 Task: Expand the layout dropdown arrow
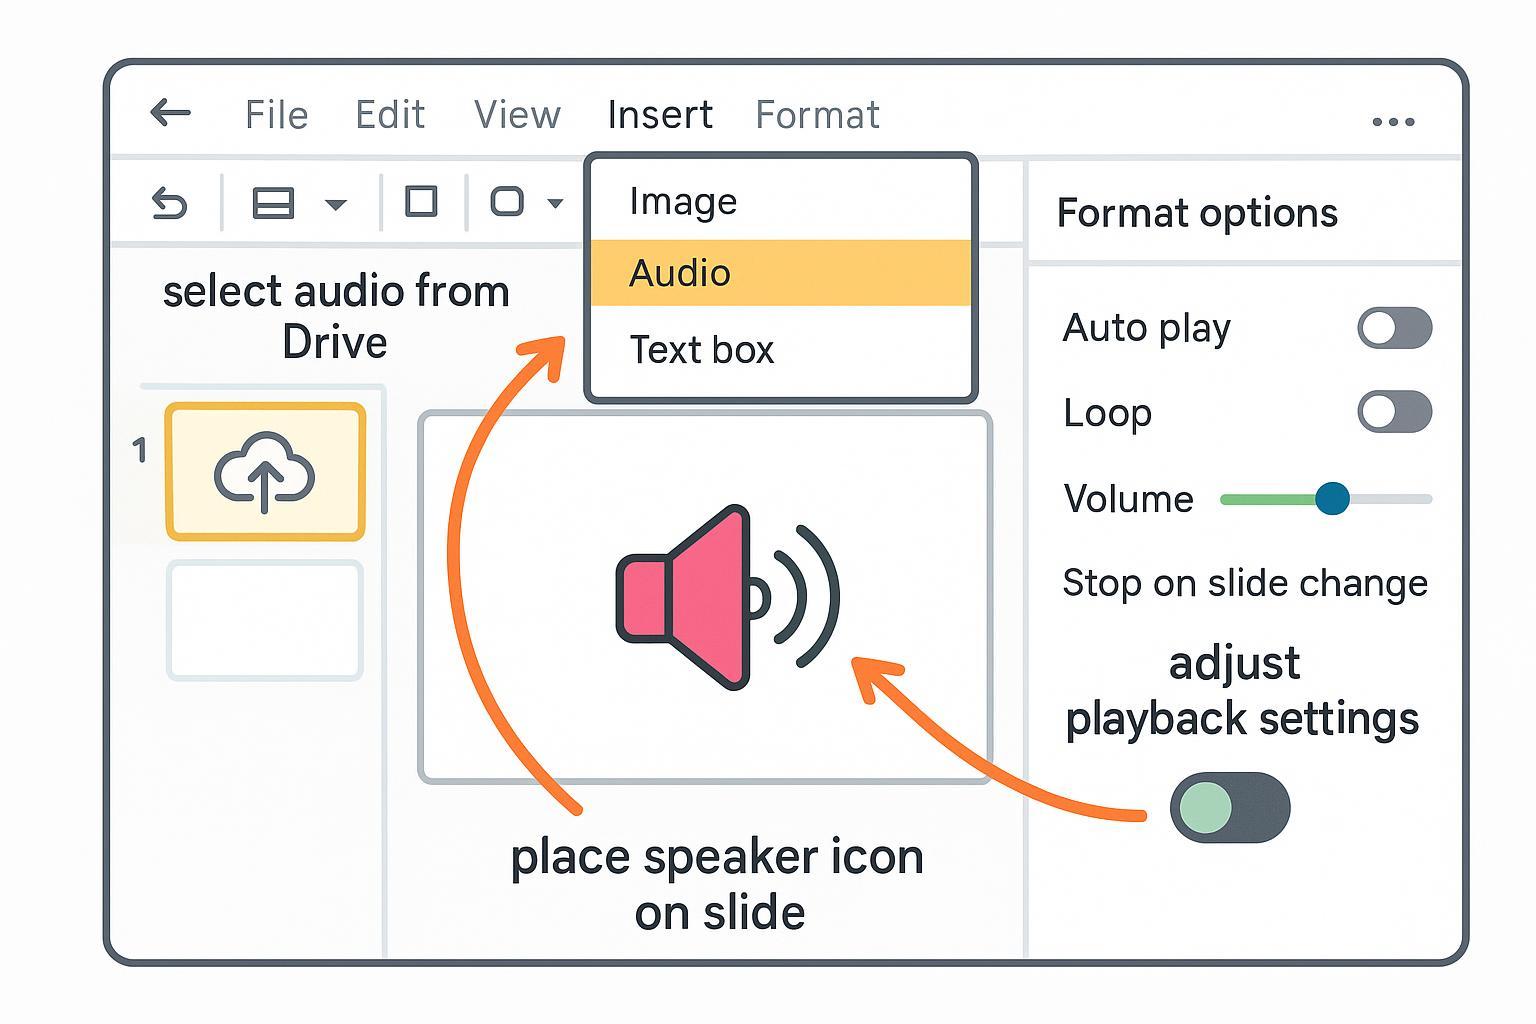pos(336,205)
